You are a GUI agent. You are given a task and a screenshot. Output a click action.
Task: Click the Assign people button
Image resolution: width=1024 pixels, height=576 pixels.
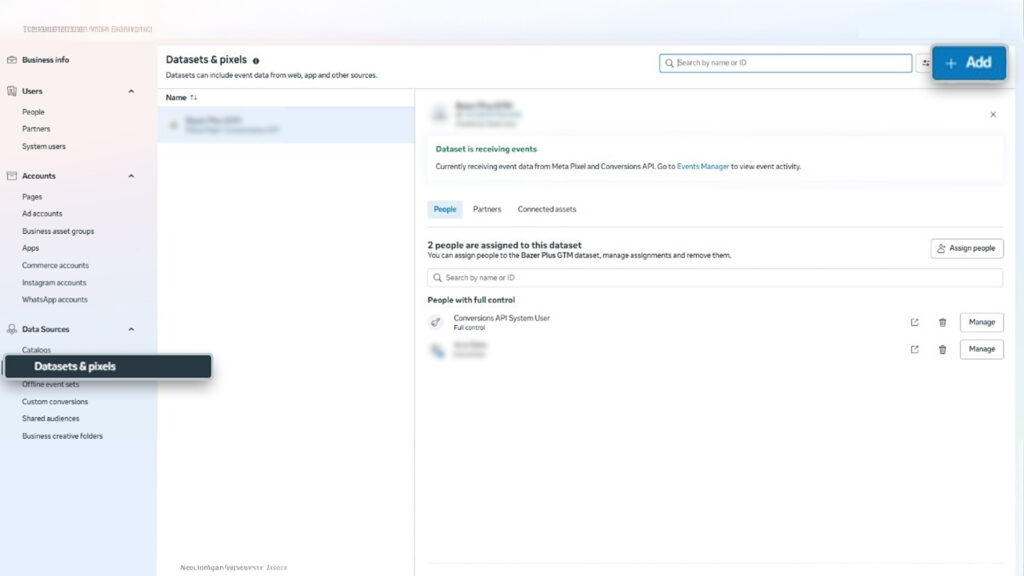(x=966, y=248)
